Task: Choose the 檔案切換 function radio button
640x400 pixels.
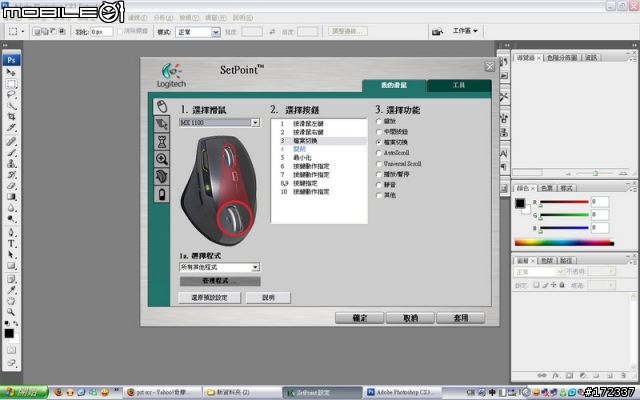Action: (x=379, y=142)
